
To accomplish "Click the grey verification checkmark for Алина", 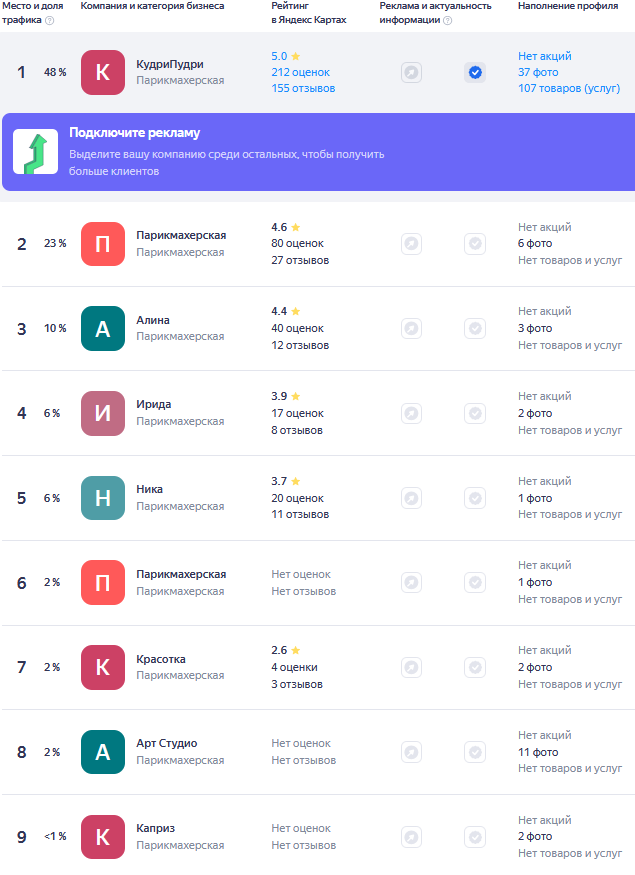I will click(475, 328).
